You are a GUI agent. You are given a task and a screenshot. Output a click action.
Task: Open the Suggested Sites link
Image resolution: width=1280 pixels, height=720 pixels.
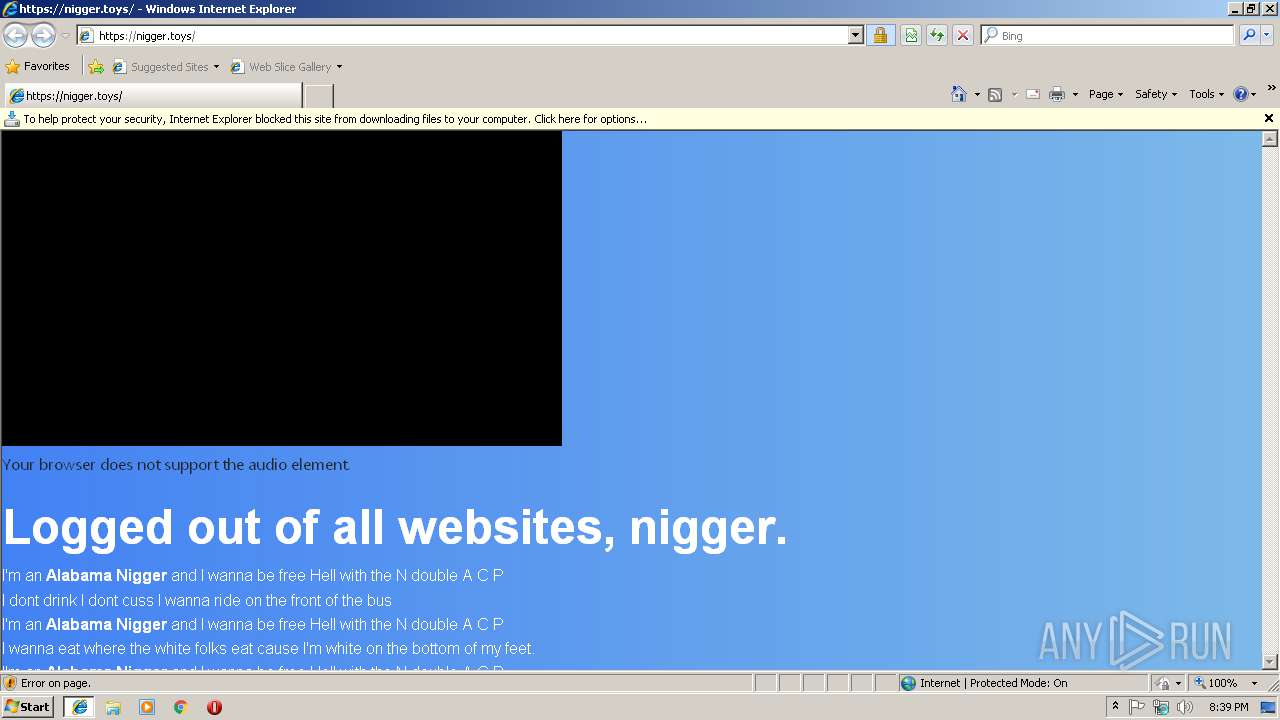pyautogui.click(x=165, y=67)
